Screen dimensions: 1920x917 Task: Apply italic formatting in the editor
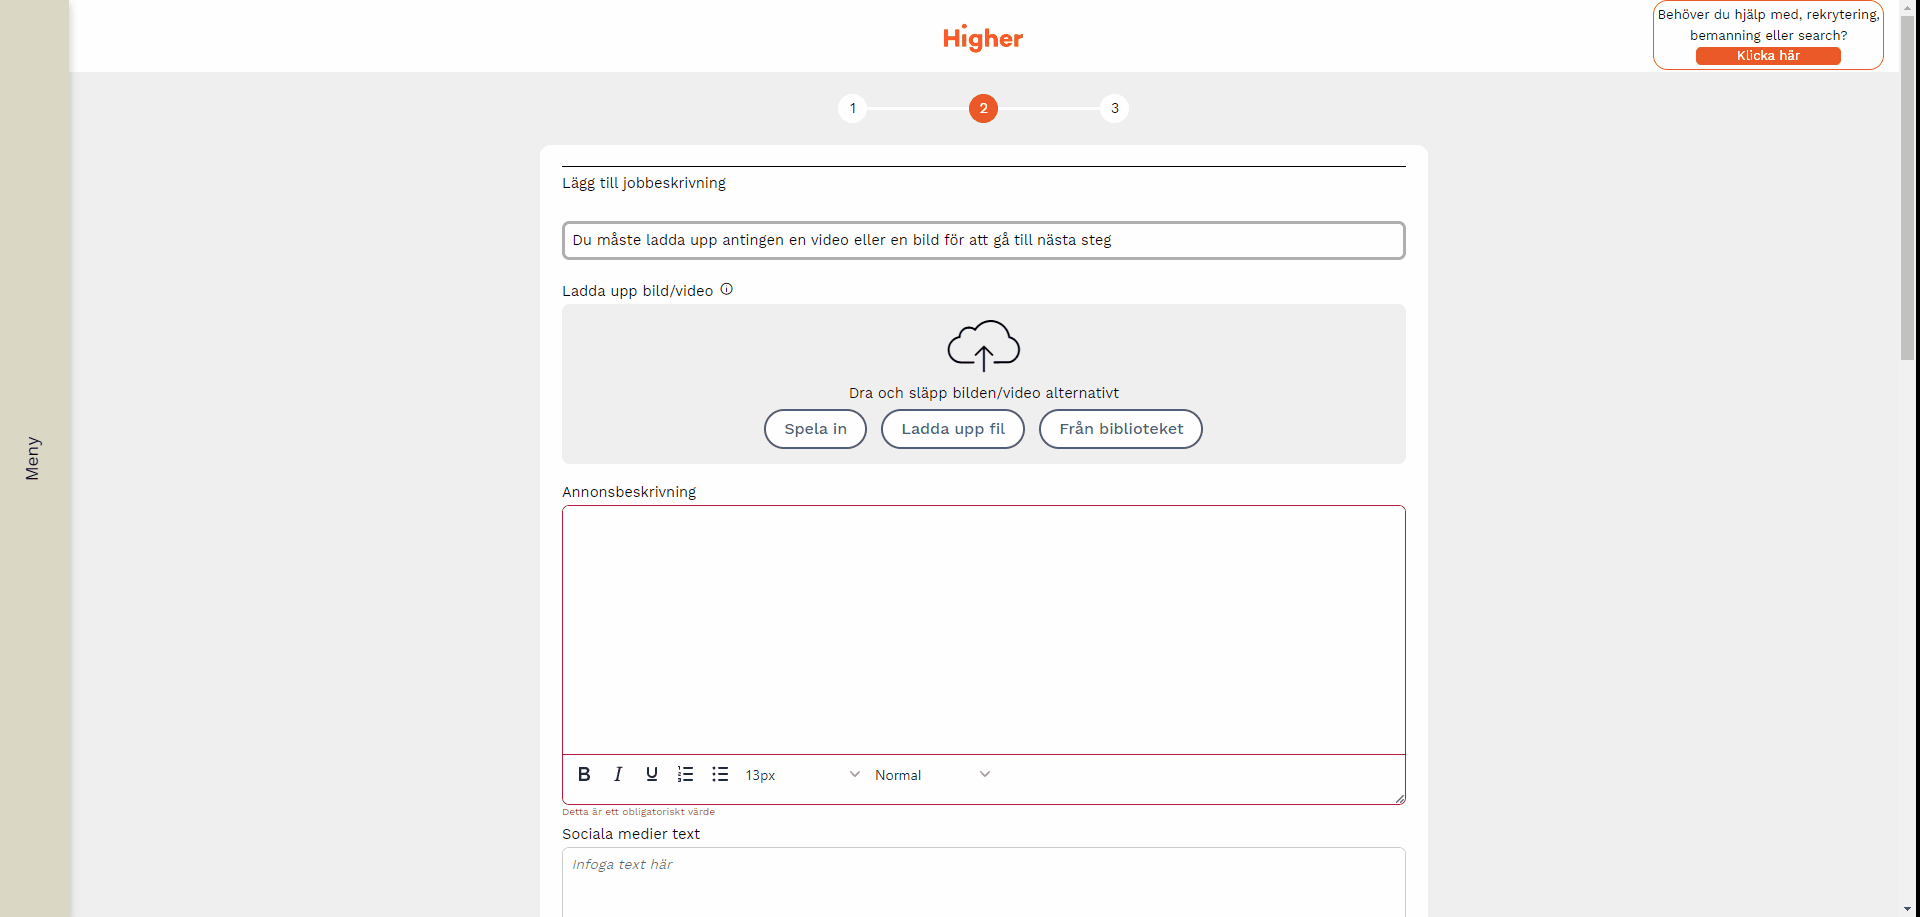pyautogui.click(x=618, y=774)
